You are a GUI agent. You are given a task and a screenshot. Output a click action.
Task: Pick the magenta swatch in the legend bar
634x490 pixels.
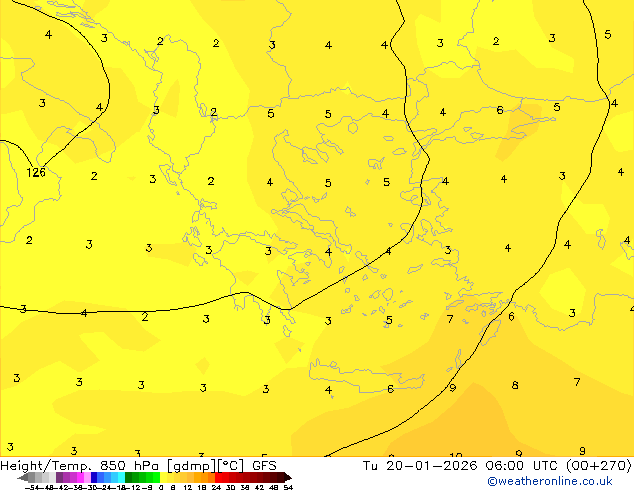pos(80,477)
